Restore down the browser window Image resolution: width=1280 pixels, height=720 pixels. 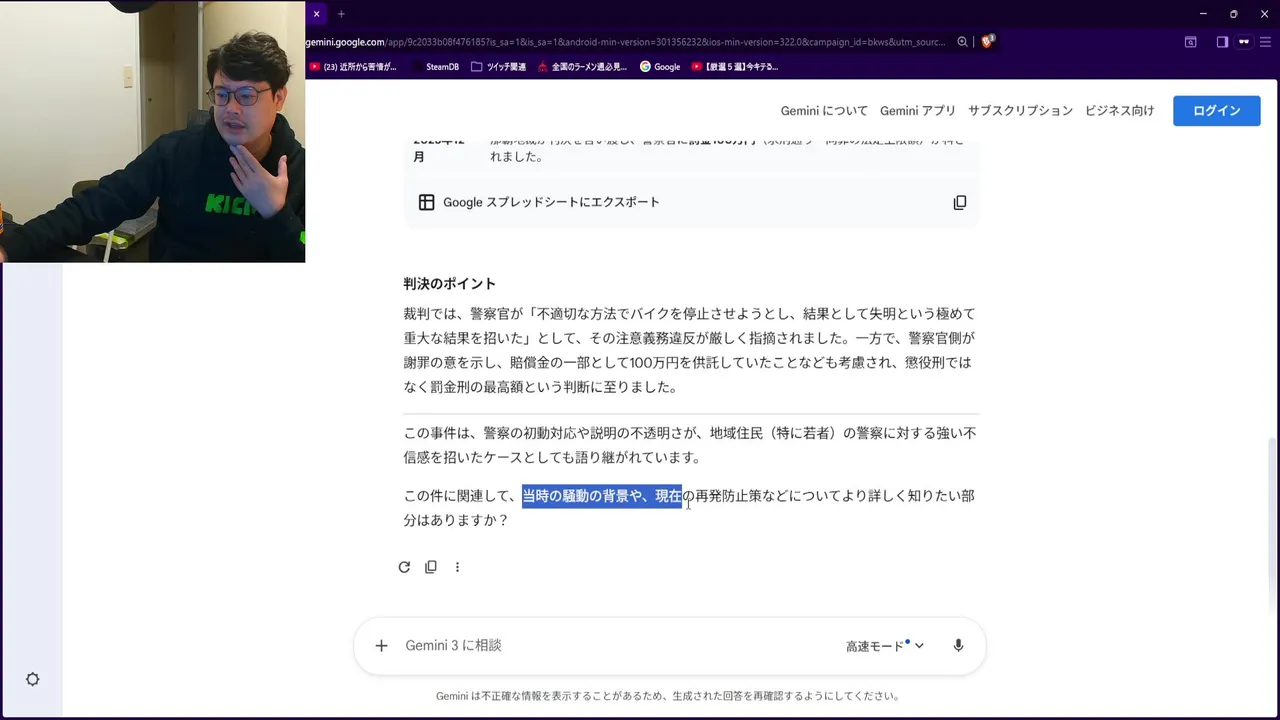1233,14
